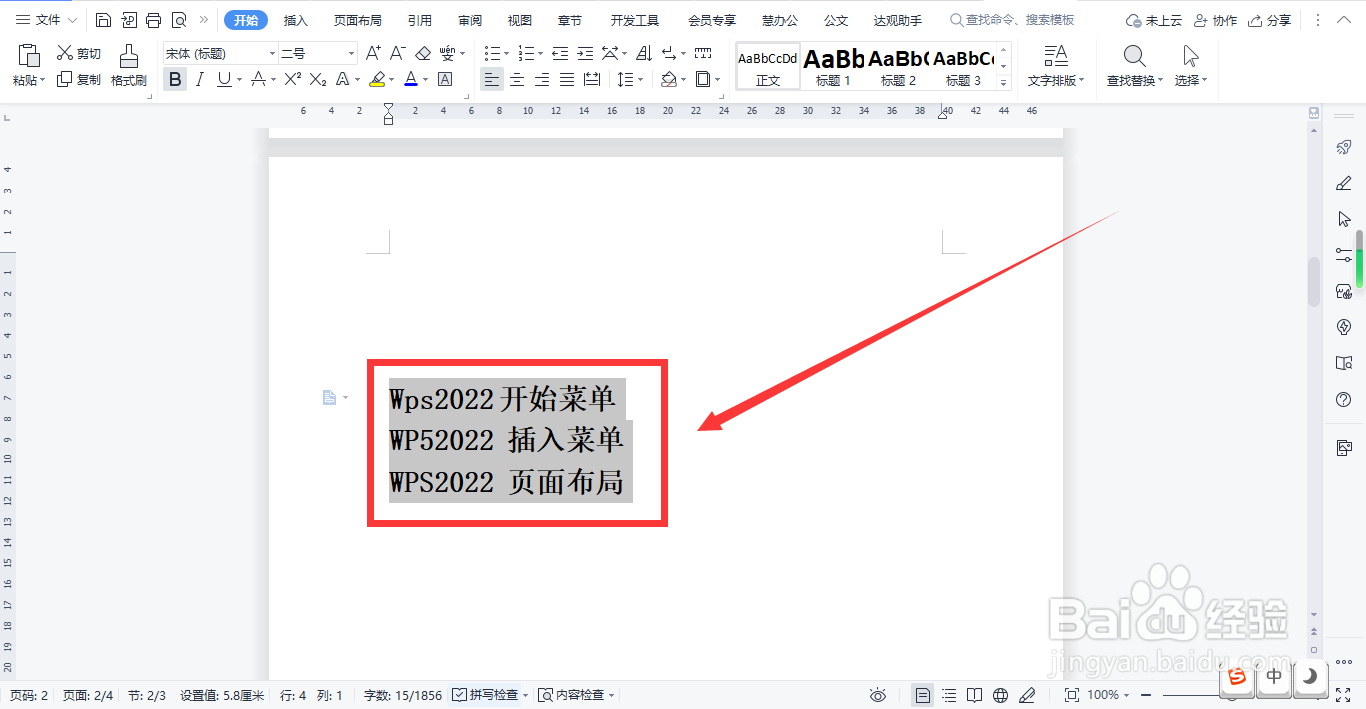Toggle Strikethrough formatting
This screenshot has width=1366, height=709.
(259, 79)
